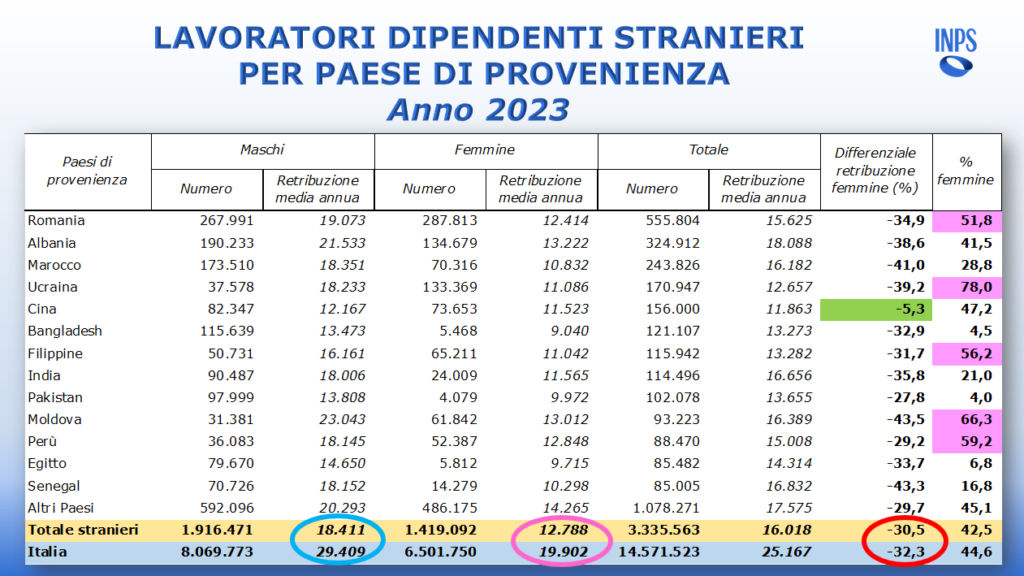Click the Anno 2023 subtitle
Viewport: 1024px width, 576px height.
(478, 109)
